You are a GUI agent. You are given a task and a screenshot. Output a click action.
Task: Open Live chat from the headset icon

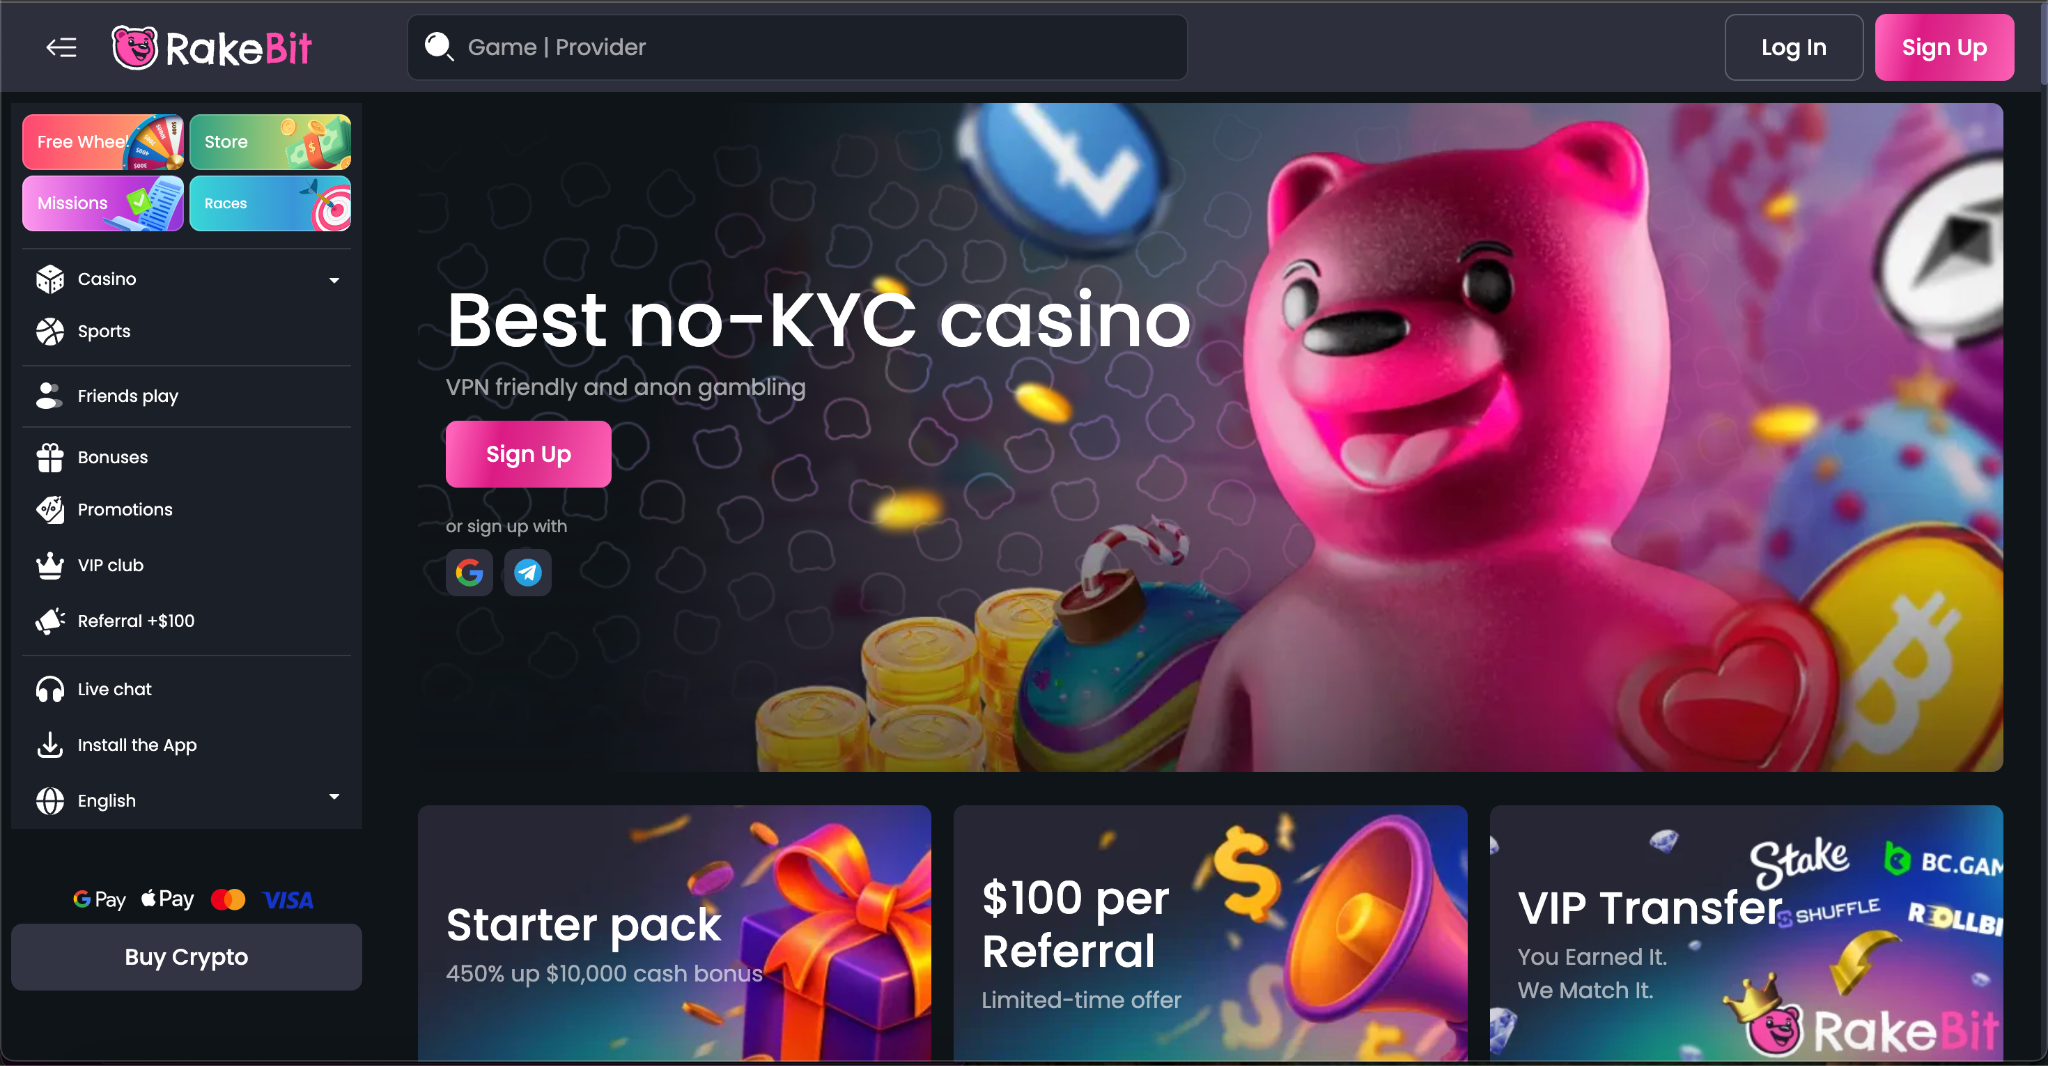pos(50,689)
